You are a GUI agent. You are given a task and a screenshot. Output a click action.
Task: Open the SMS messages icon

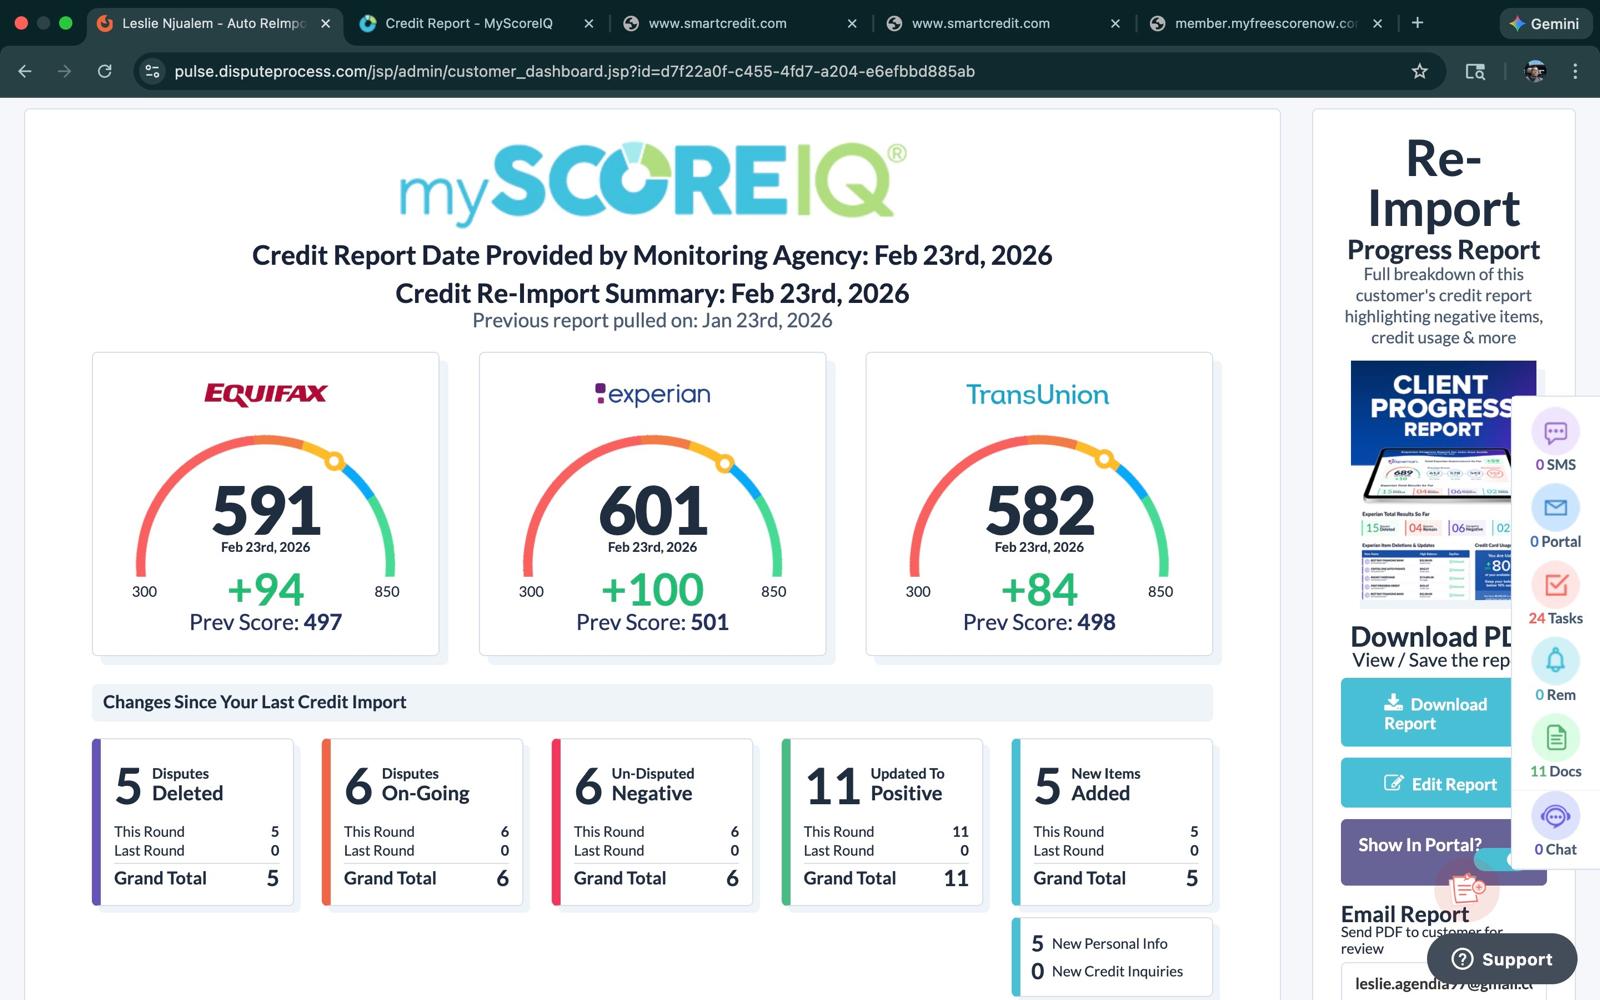click(x=1555, y=433)
